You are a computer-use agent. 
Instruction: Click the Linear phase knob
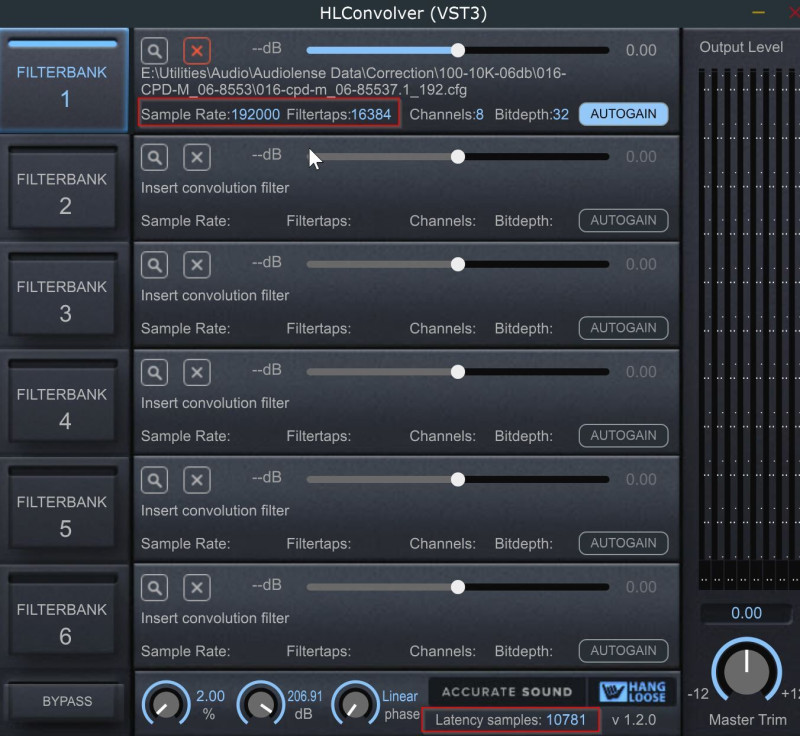(x=356, y=704)
